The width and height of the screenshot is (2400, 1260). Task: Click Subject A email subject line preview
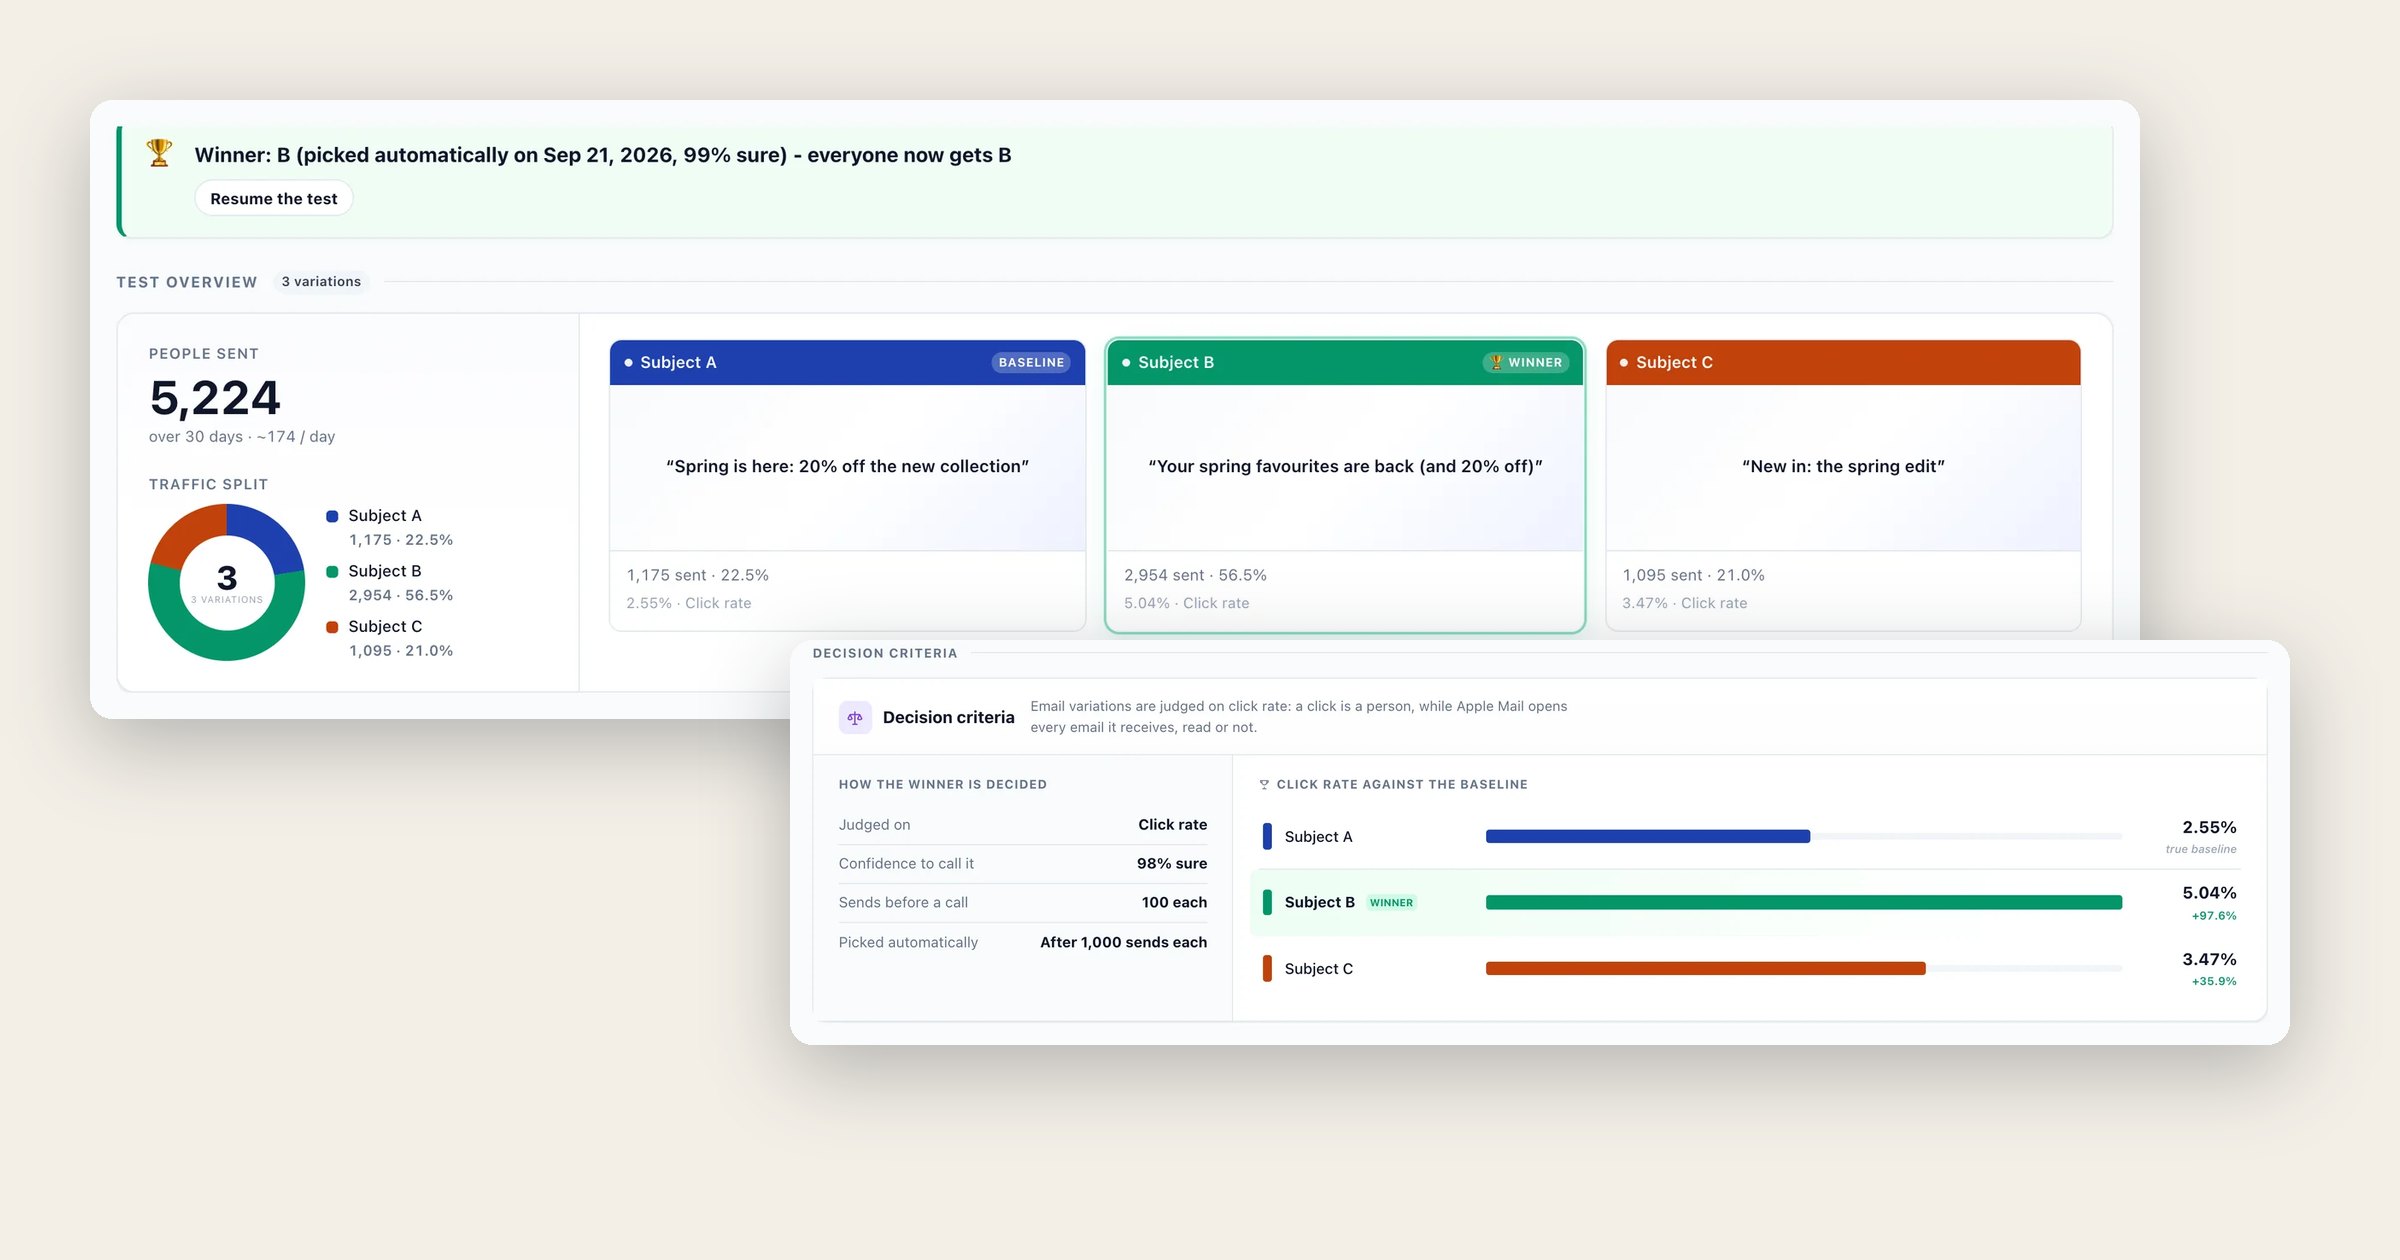tap(847, 466)
